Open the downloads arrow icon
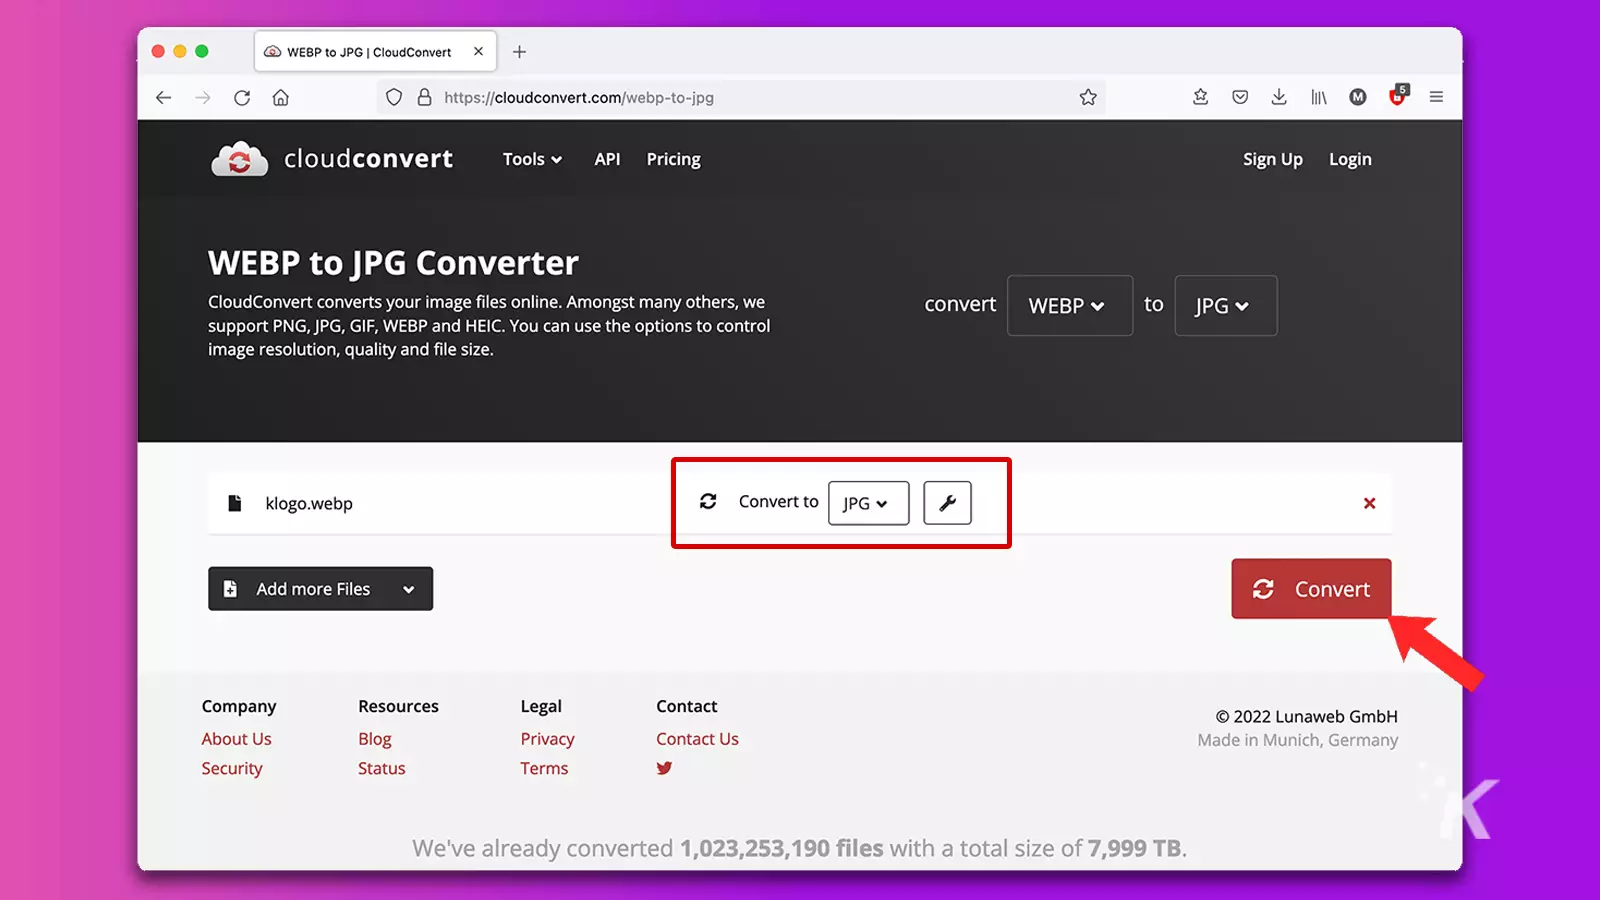This screenshot has width=1600, height=900. point(1279,97)
